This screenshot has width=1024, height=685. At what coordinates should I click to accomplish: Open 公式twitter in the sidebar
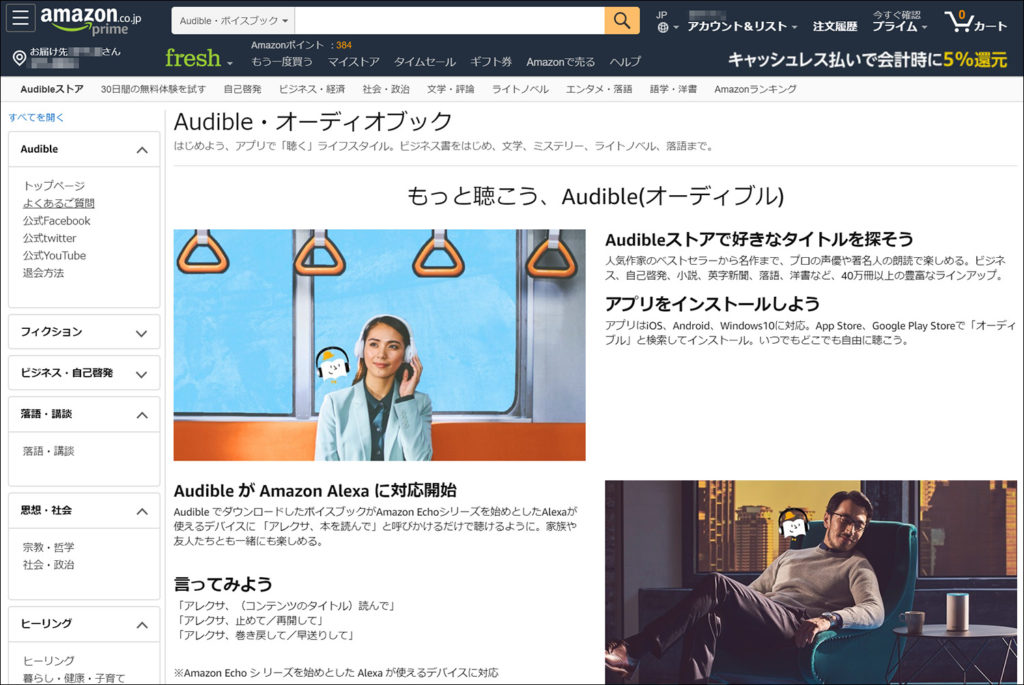49,238
